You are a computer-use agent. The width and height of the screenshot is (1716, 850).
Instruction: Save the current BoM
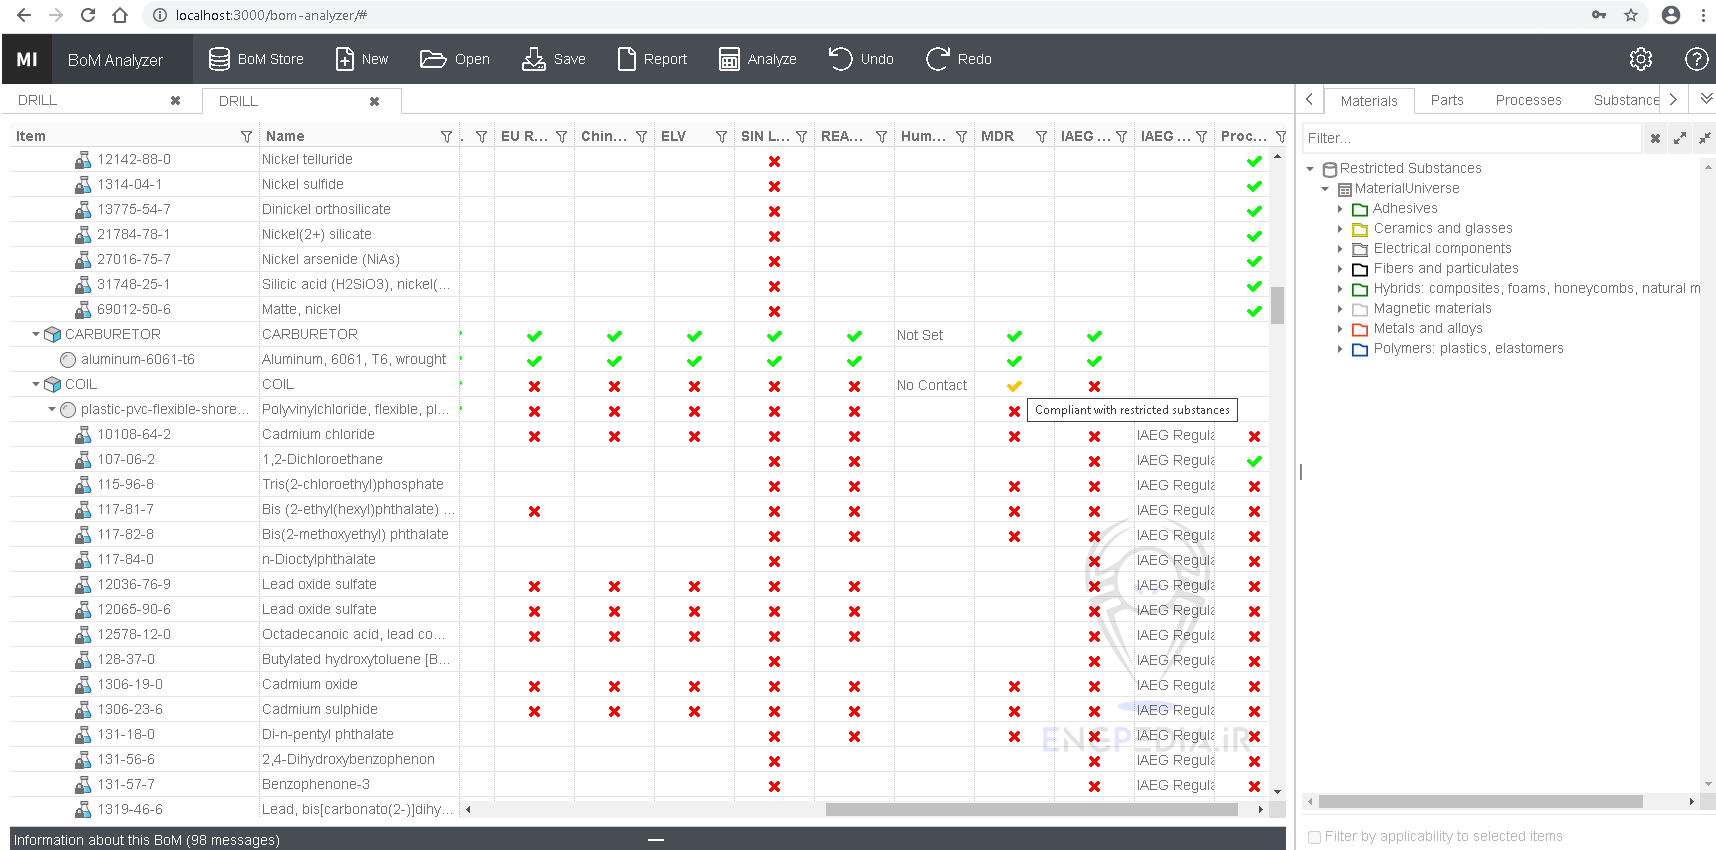tap(553, 59)
